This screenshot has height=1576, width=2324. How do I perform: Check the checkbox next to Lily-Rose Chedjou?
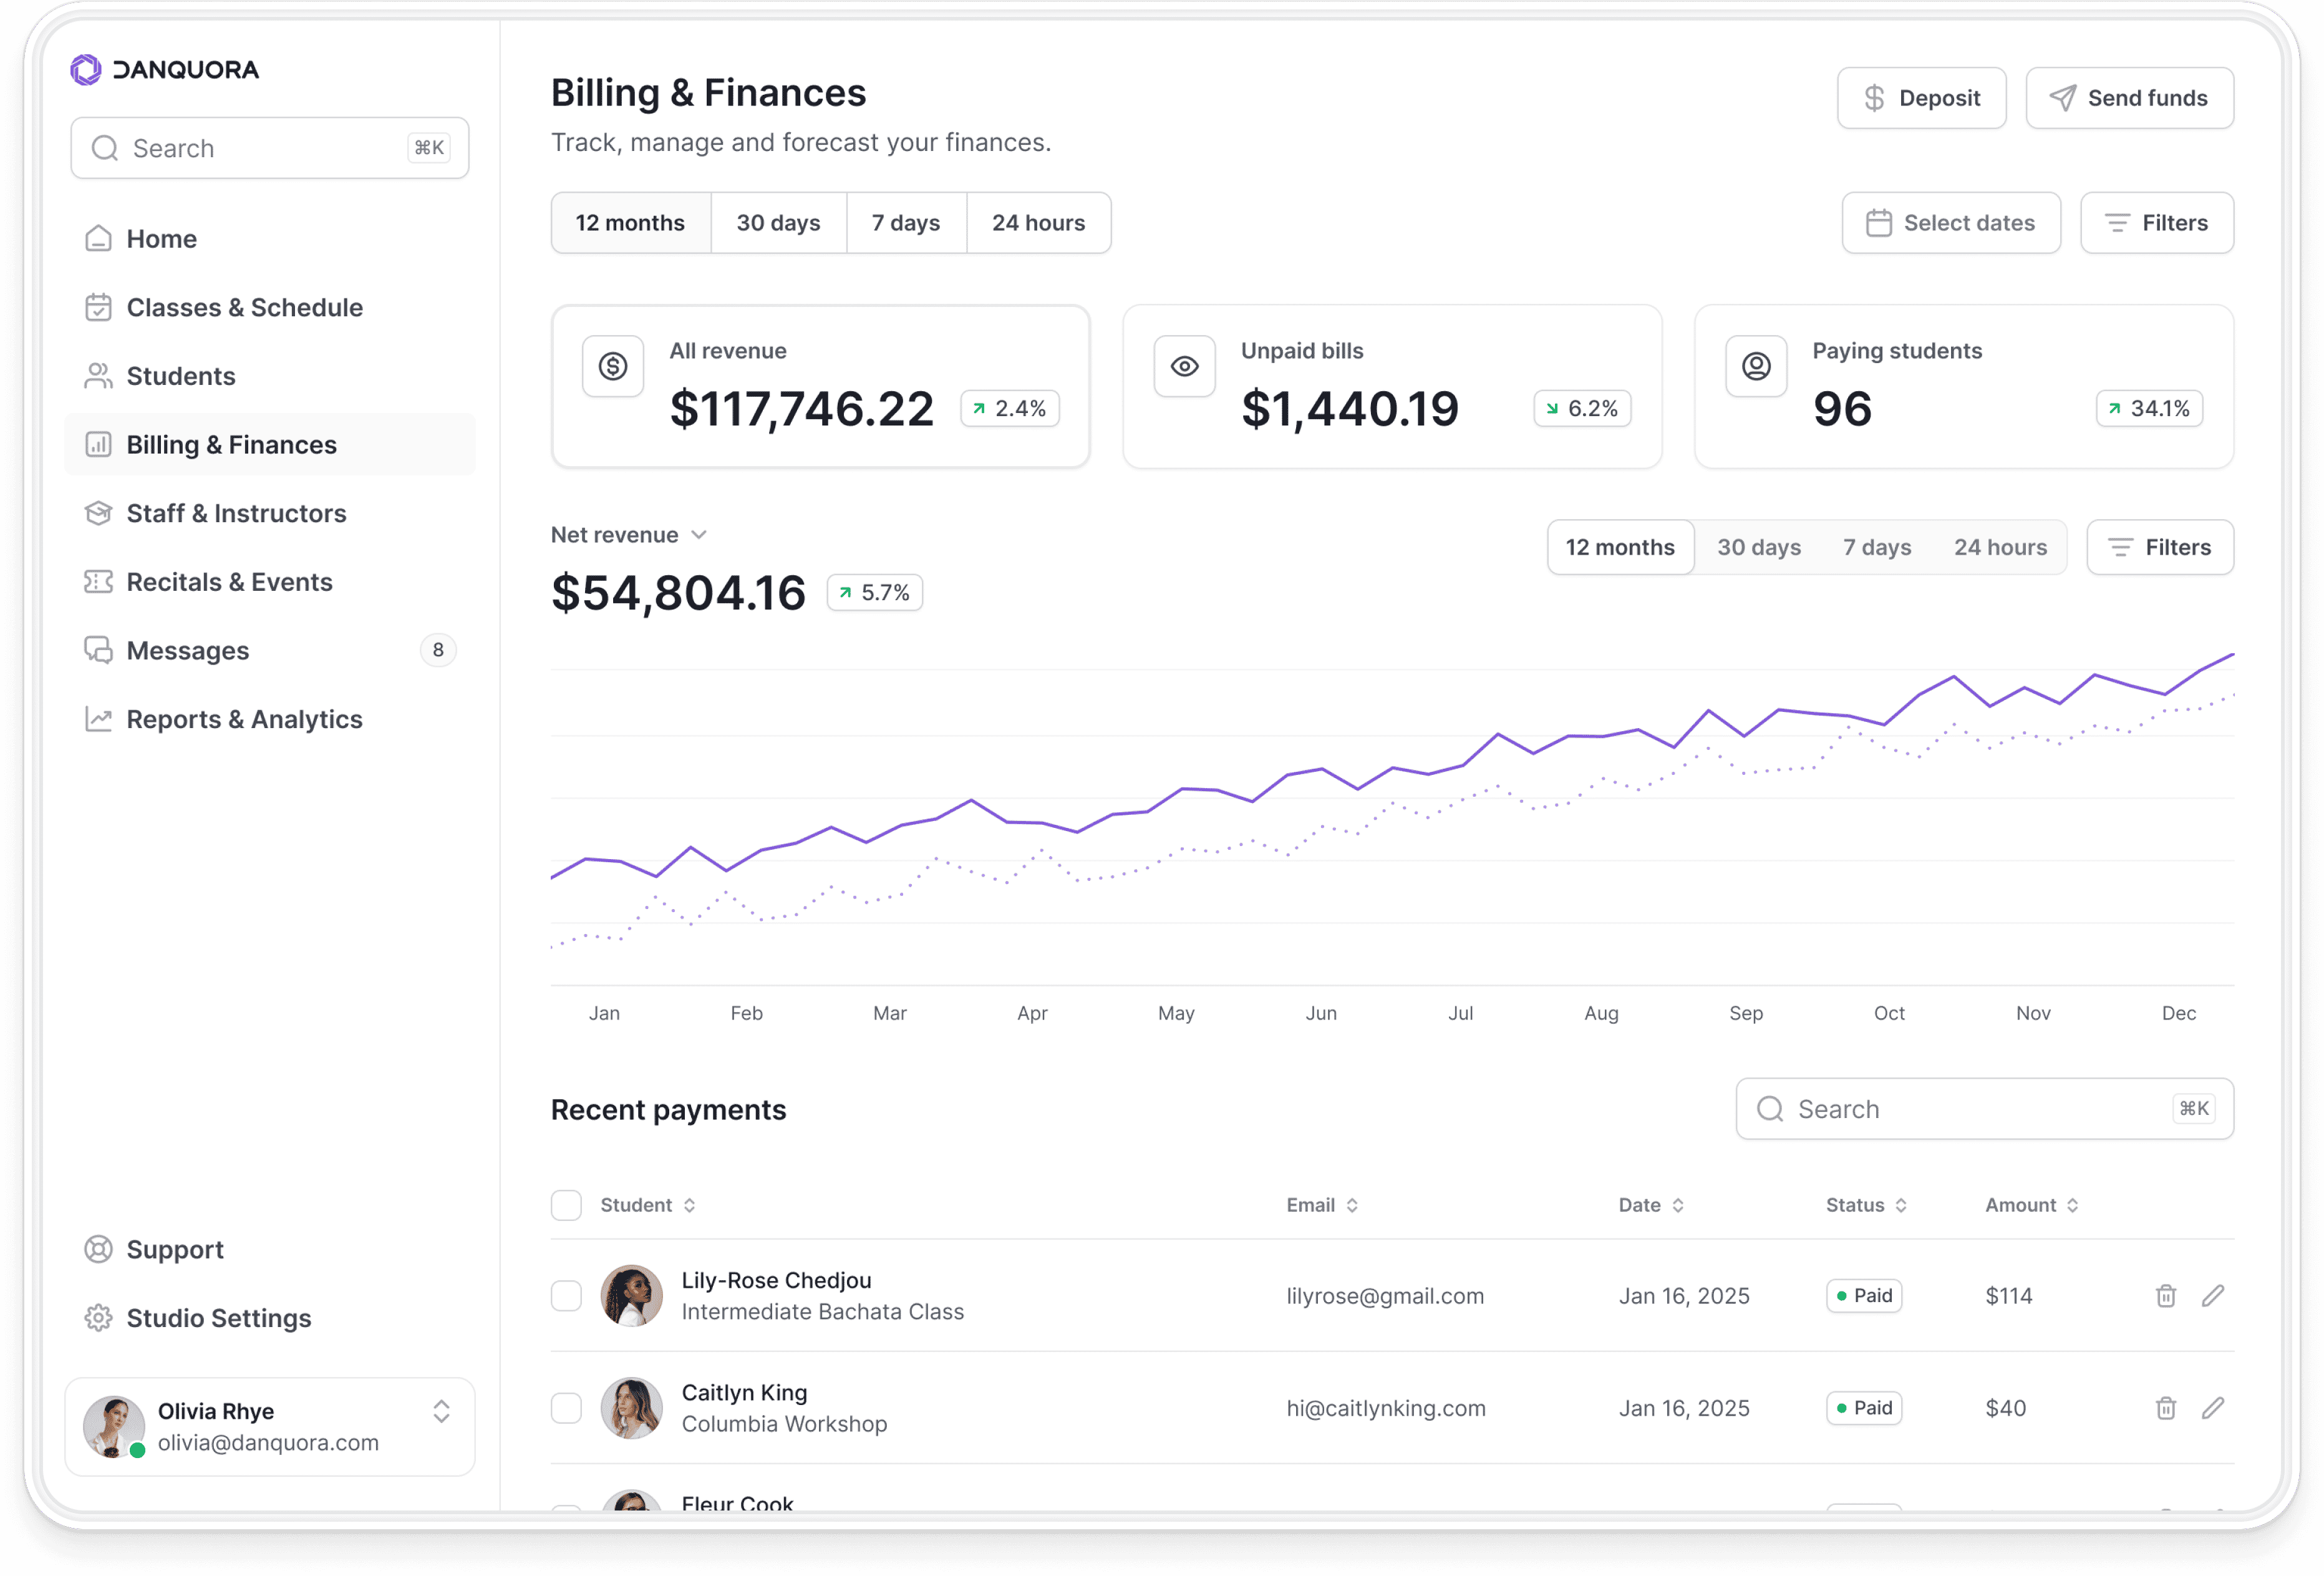pos(566,1295)
